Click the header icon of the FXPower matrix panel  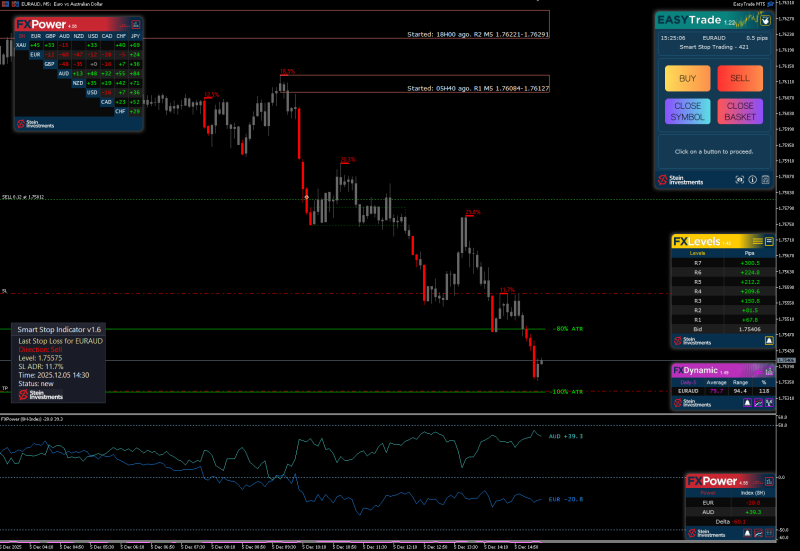(x=136, y=24)
